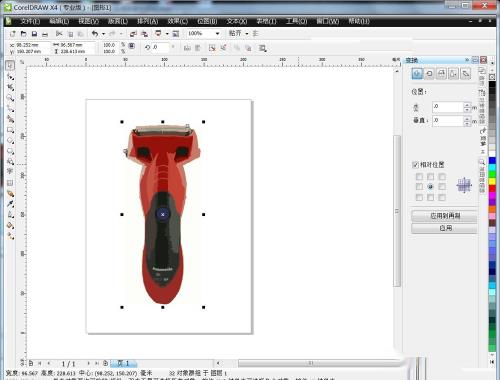Open the zoom level 100% dropdown
This screenshot has width=500, height=380.
(x=217, y=34)
